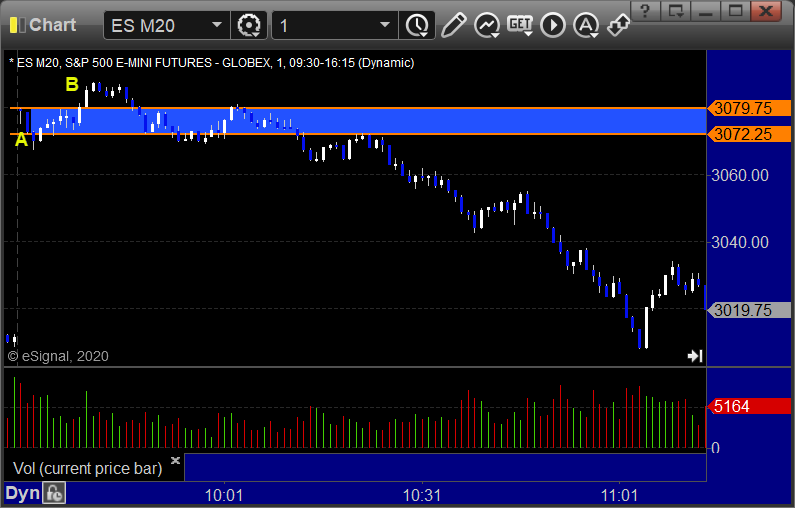Toggle the lock icon next to Dyn

click(x=54, y=493)
